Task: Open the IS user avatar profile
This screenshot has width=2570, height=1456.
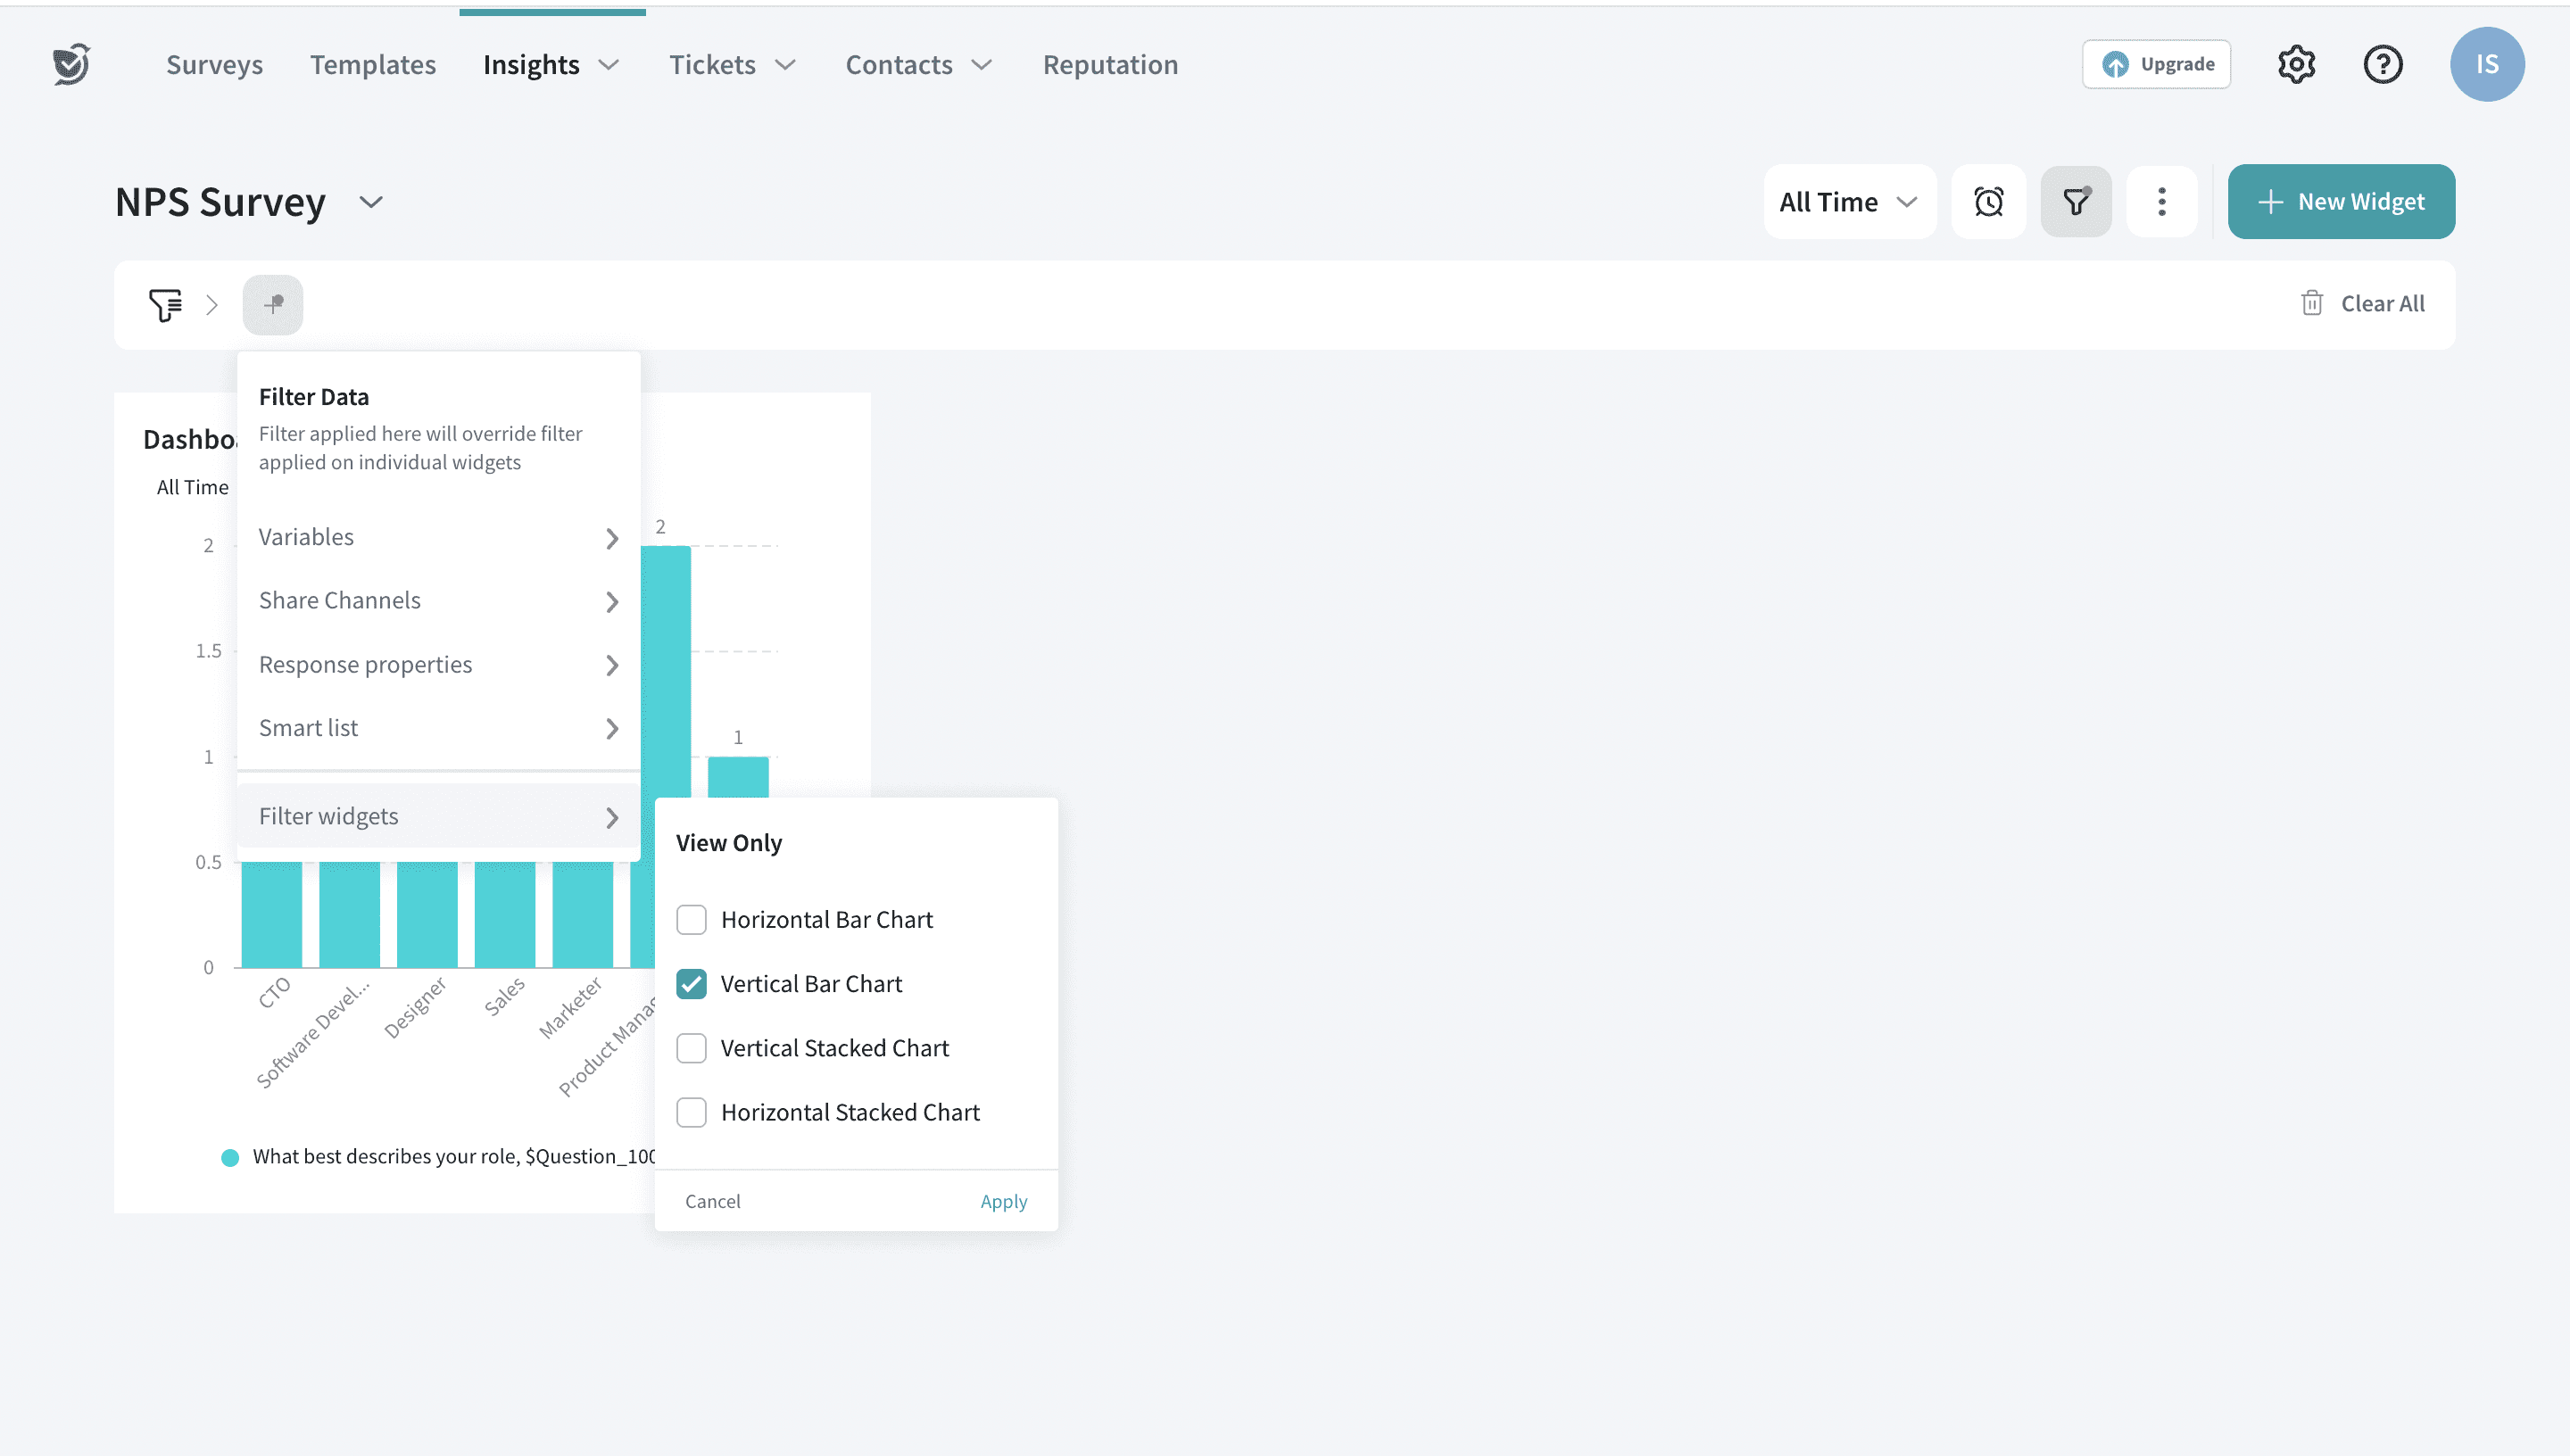Action: click(x=2486, y=64)
